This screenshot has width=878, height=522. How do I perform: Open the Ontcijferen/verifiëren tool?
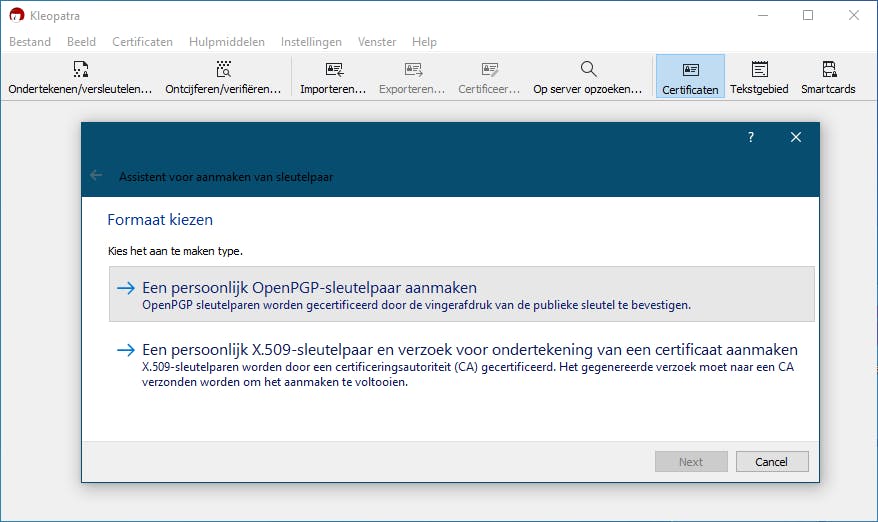pyautogui.click(x=223, y=70)
